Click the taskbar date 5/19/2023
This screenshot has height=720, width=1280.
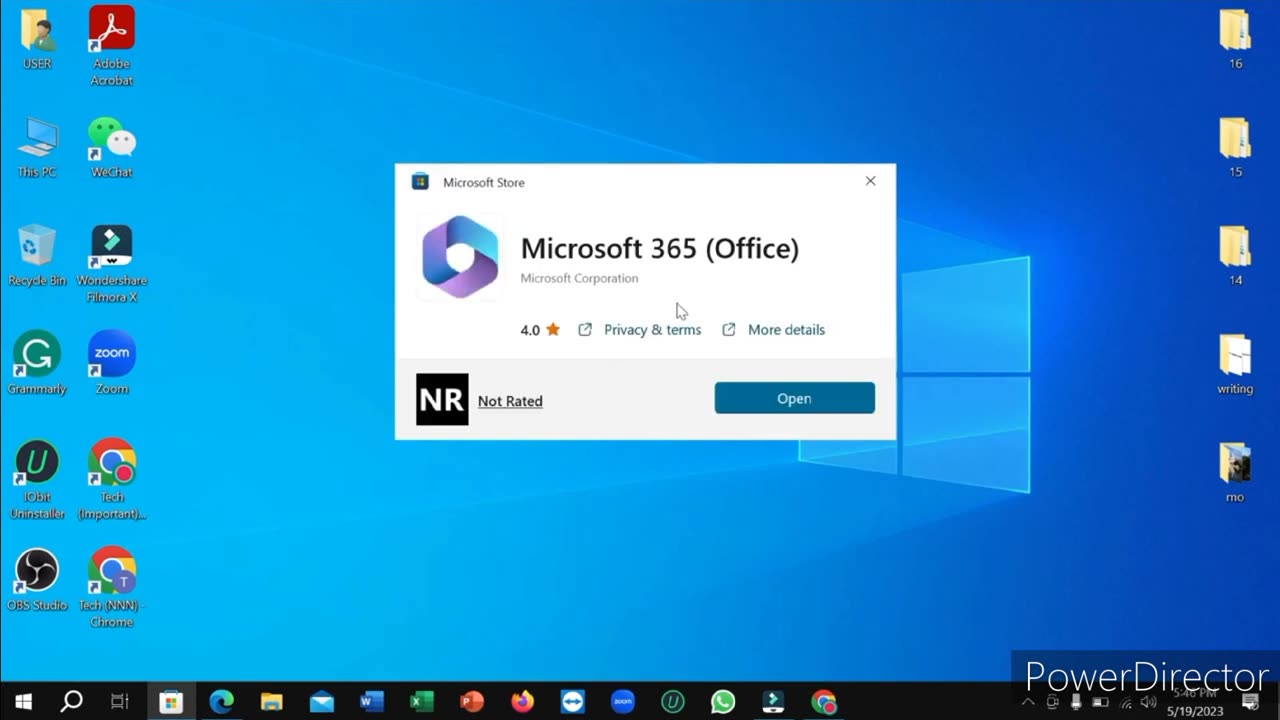tap(1195, 711)
